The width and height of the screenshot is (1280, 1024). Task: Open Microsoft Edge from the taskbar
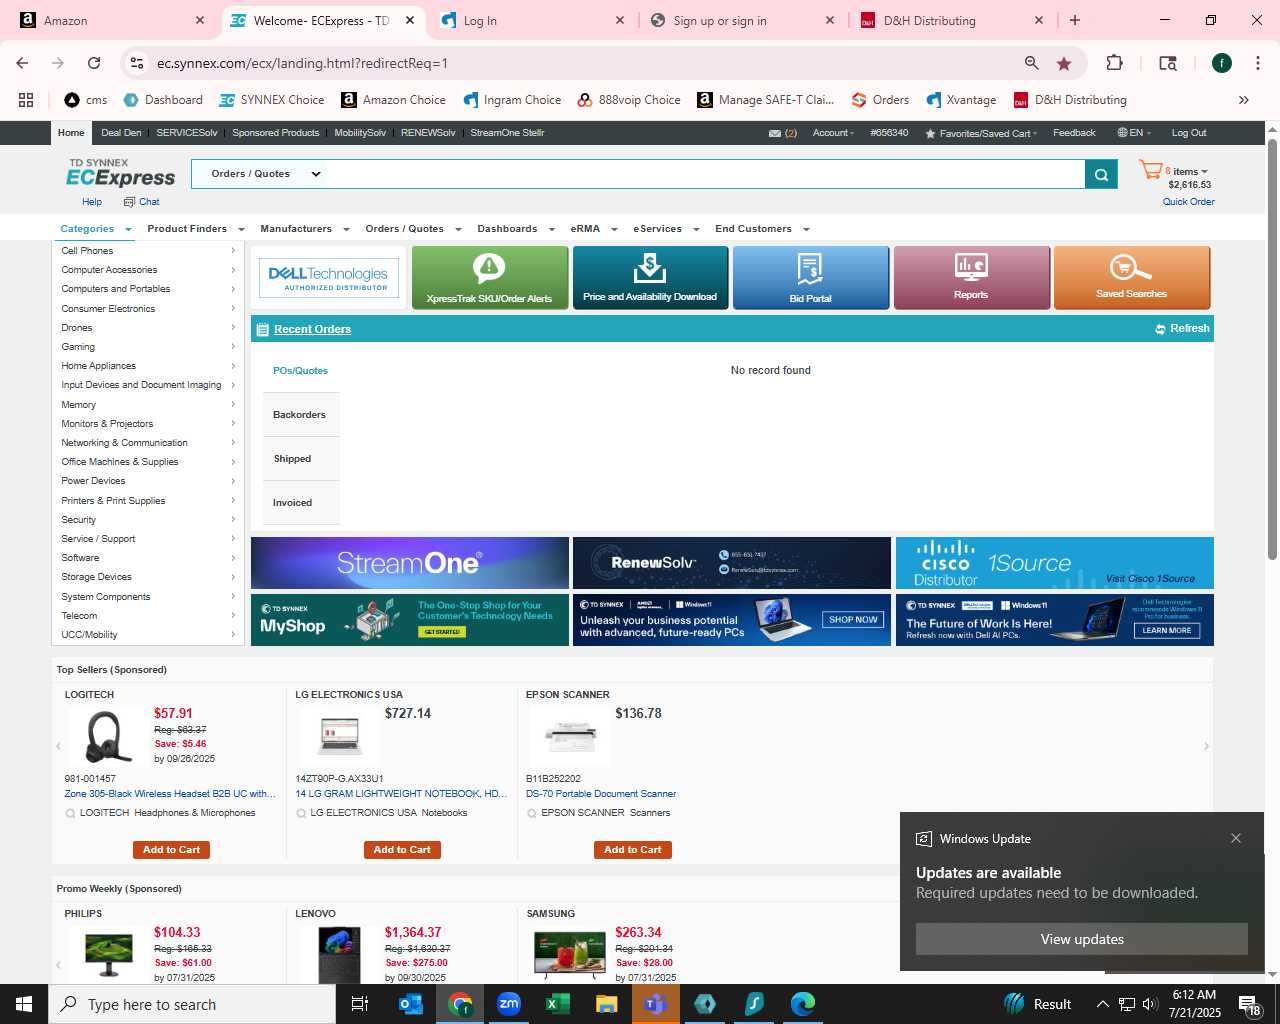[x=803, y=1004]
